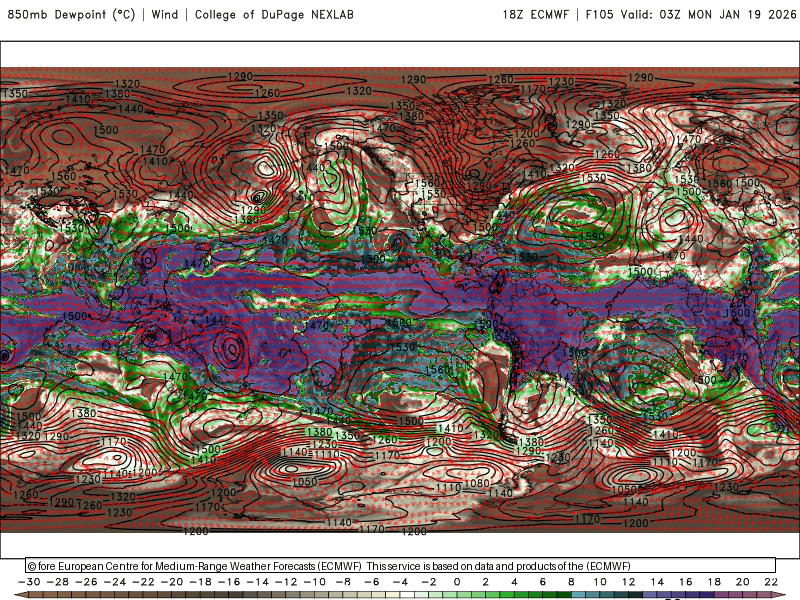Click the 'F105' forecast hour label
Screen dimensions: 800x600
click(x=599, y=14)
